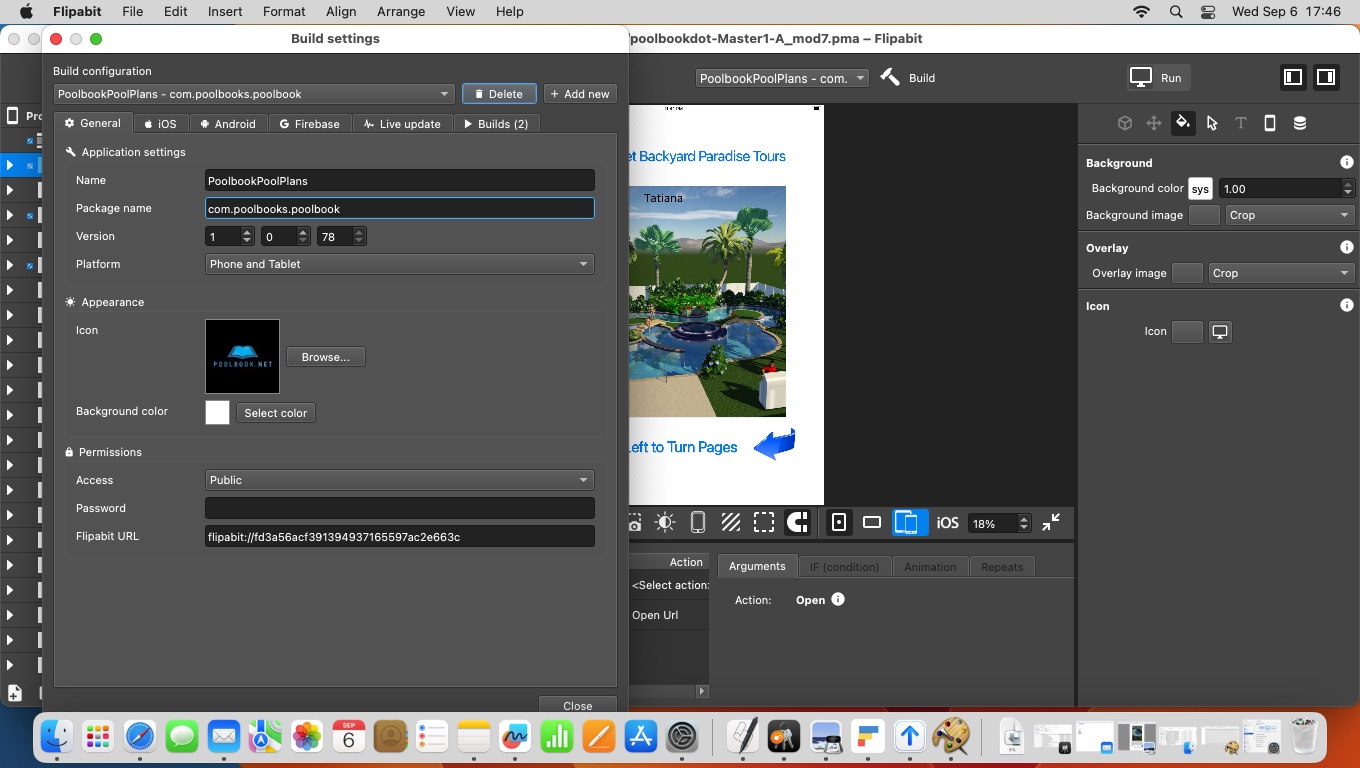Click the Icon section info icon
Viewport: 1360px width, 768px height.
click(1347, 305)
